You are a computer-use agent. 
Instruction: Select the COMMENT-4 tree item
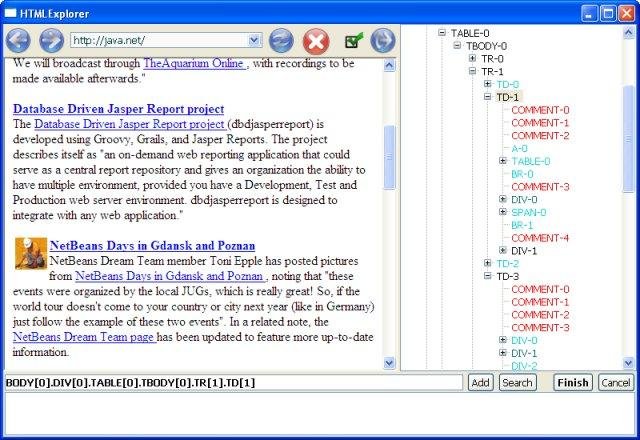pos(540,238)
